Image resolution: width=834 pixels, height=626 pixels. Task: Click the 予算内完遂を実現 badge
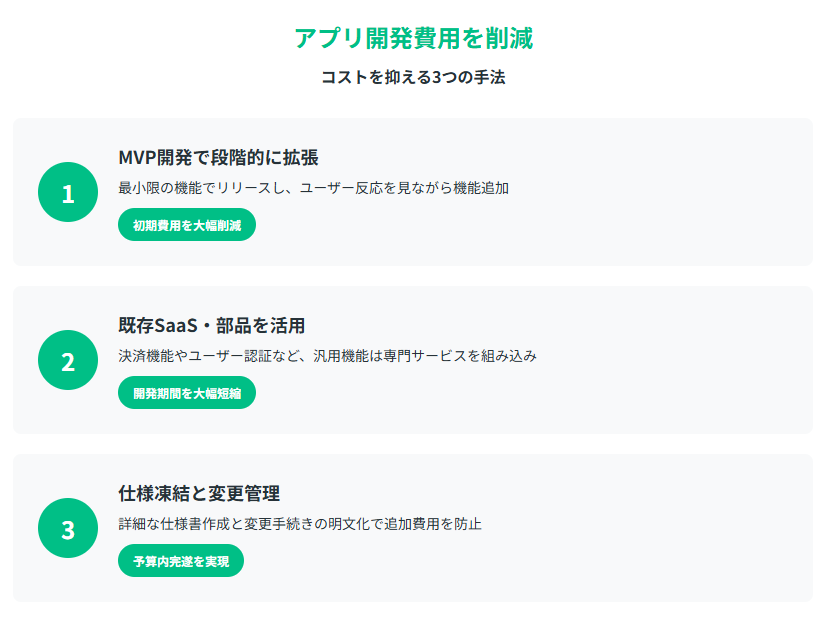pyautogui.click(x=181, y=561)
